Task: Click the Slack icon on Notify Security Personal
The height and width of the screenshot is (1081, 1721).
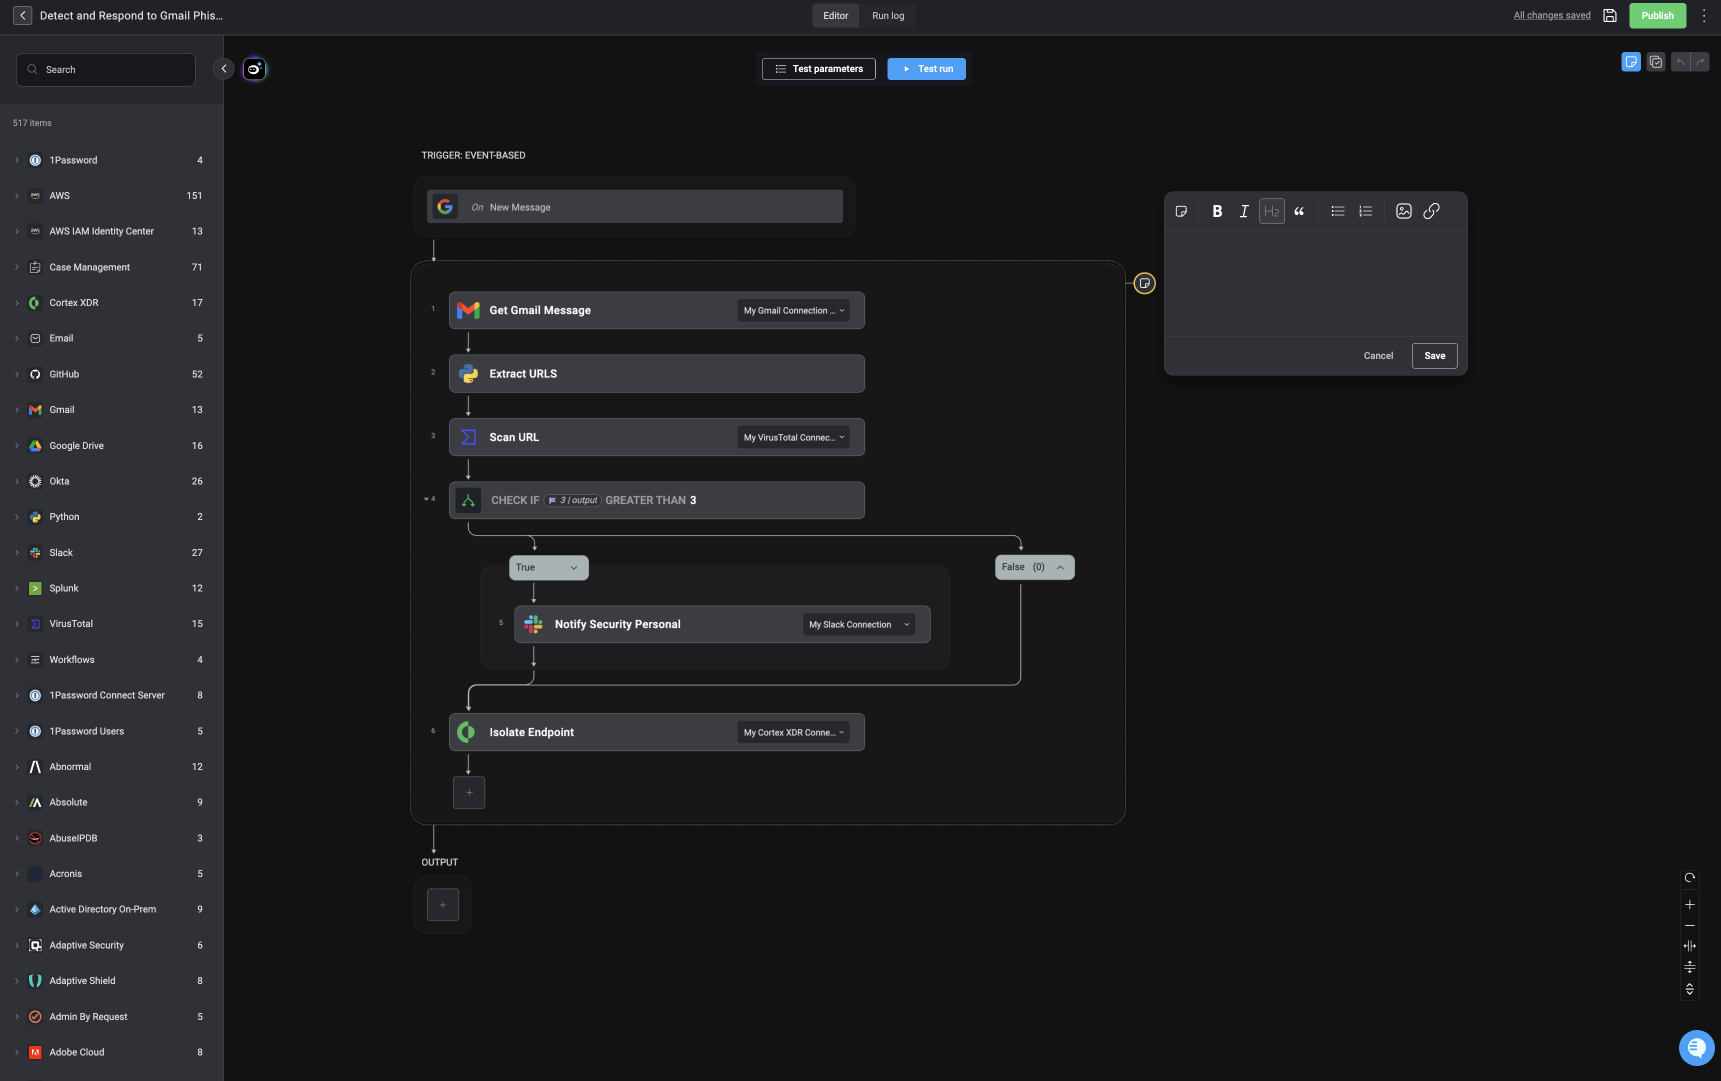Action: (534, 624)
